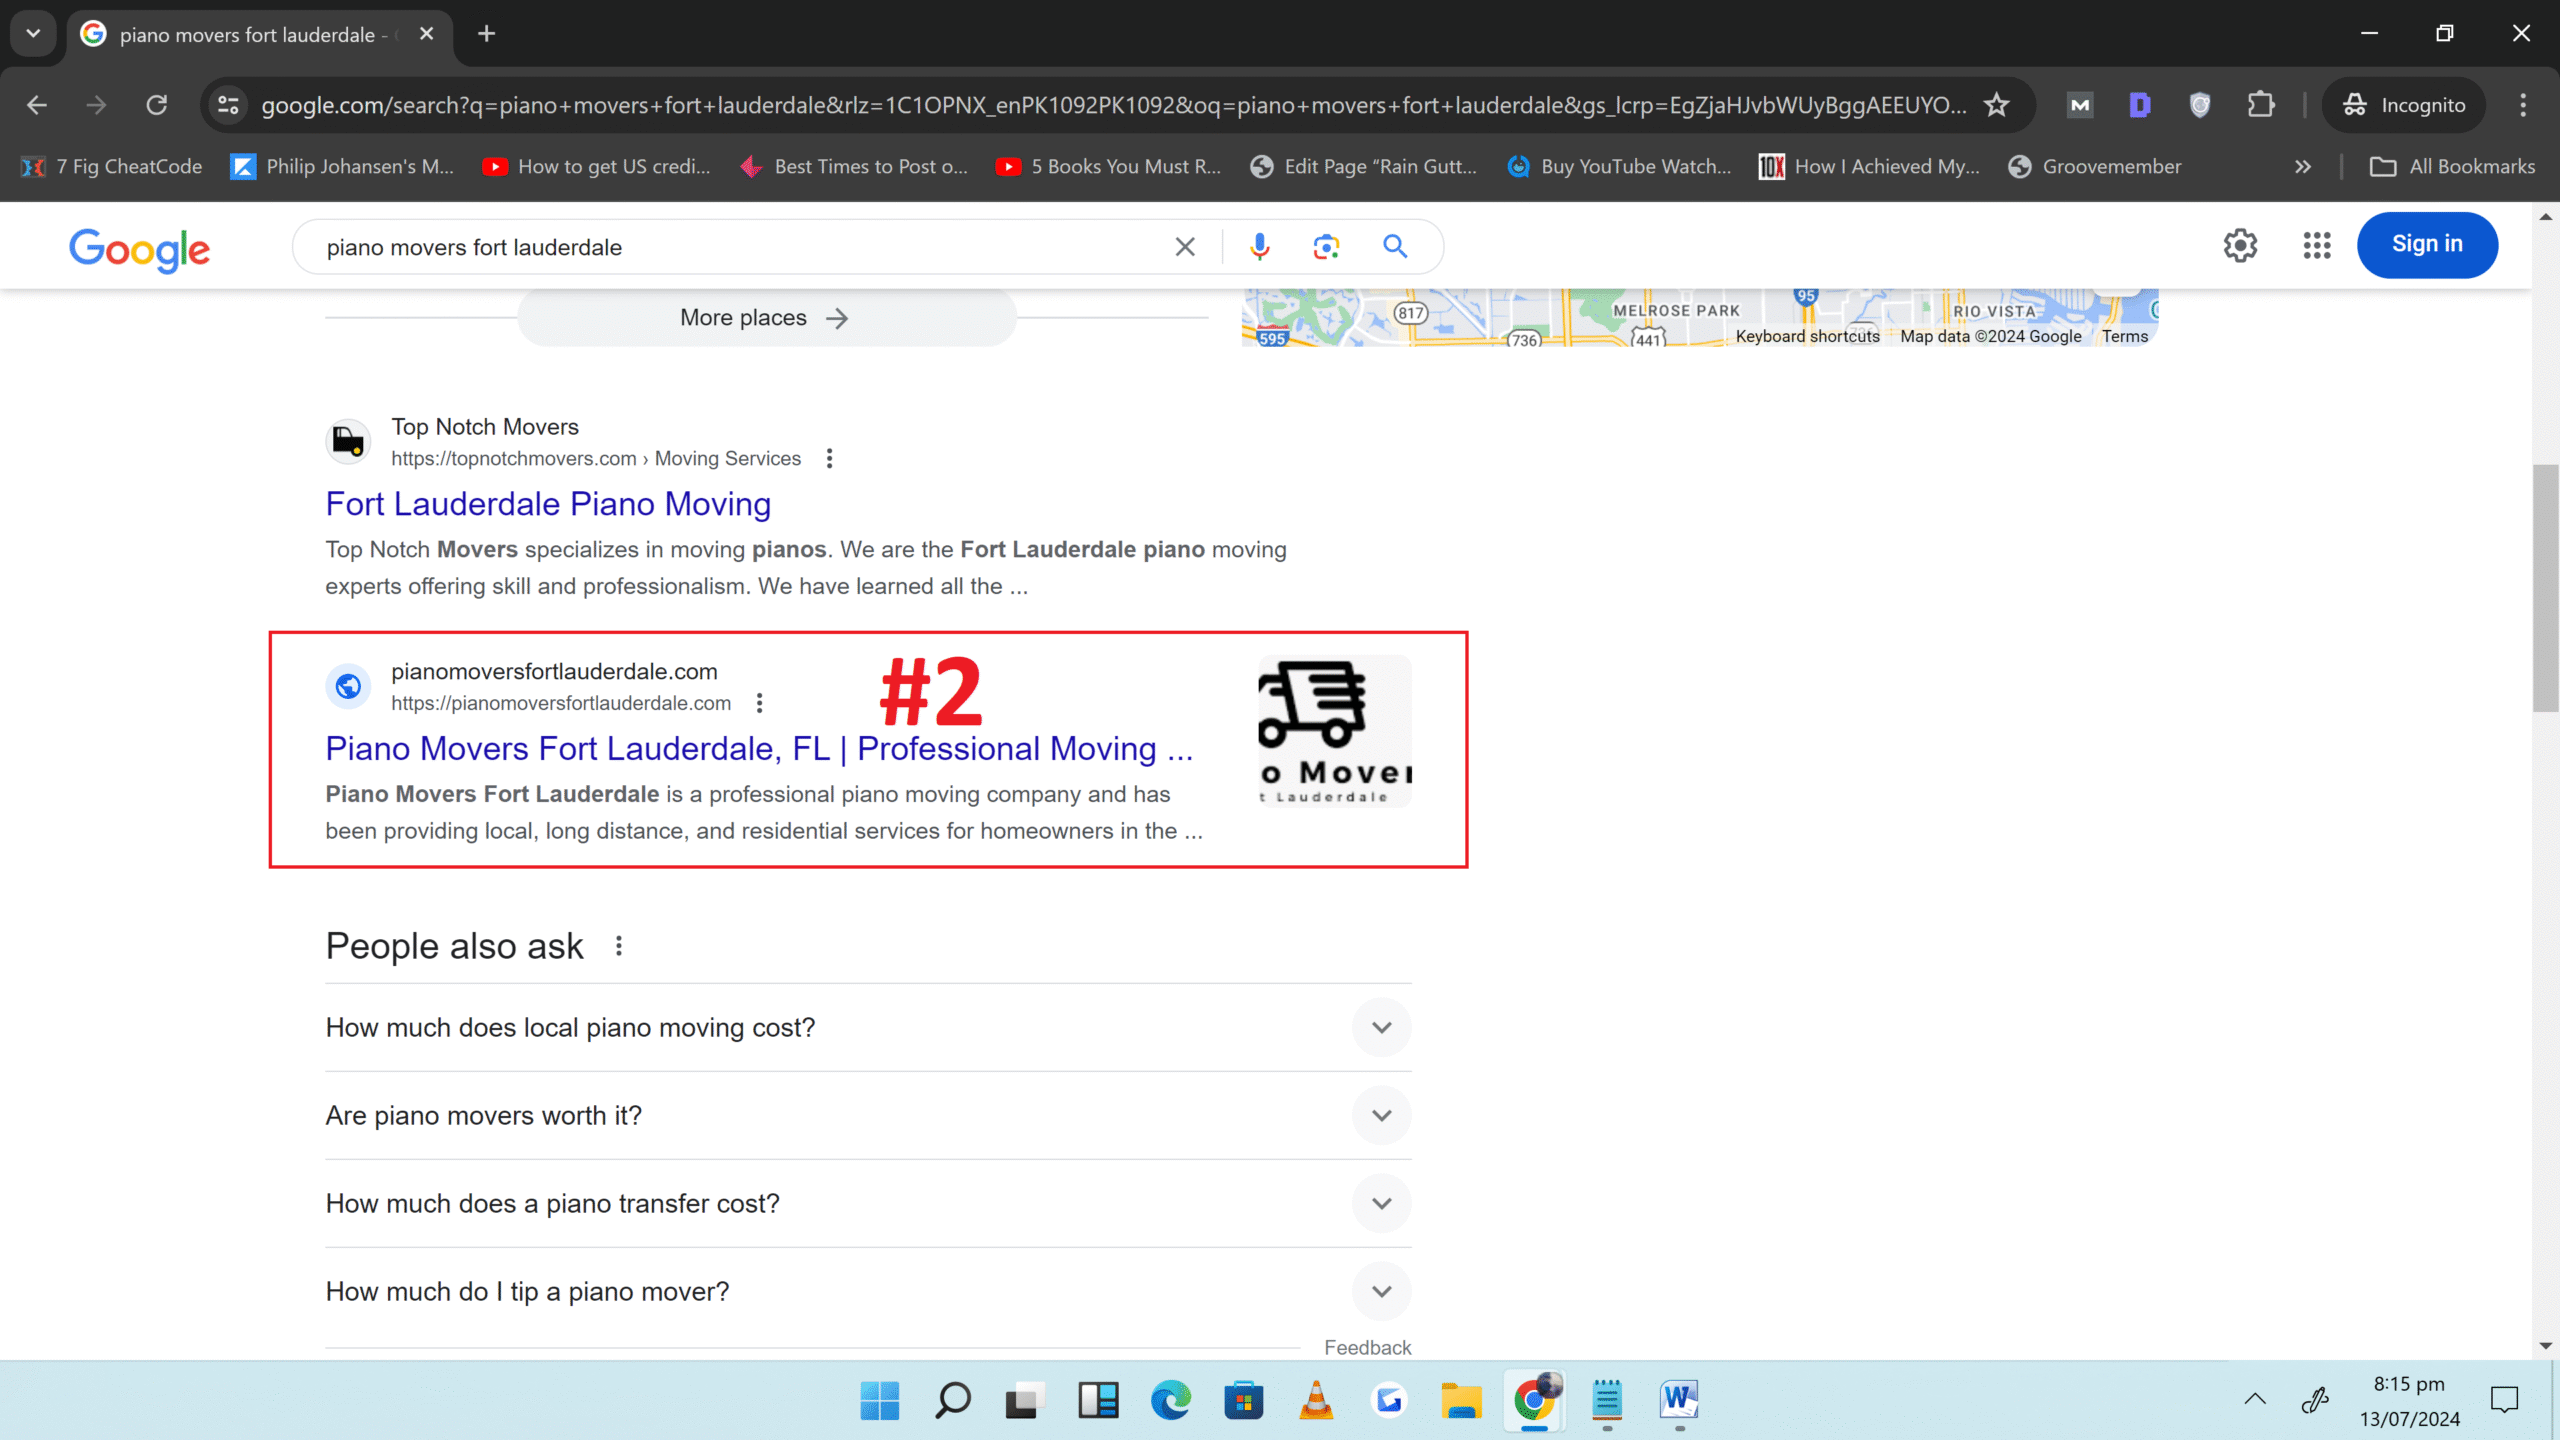Open Task View from taskbar
2560x1440 pixels.
pos(1025,1400)
